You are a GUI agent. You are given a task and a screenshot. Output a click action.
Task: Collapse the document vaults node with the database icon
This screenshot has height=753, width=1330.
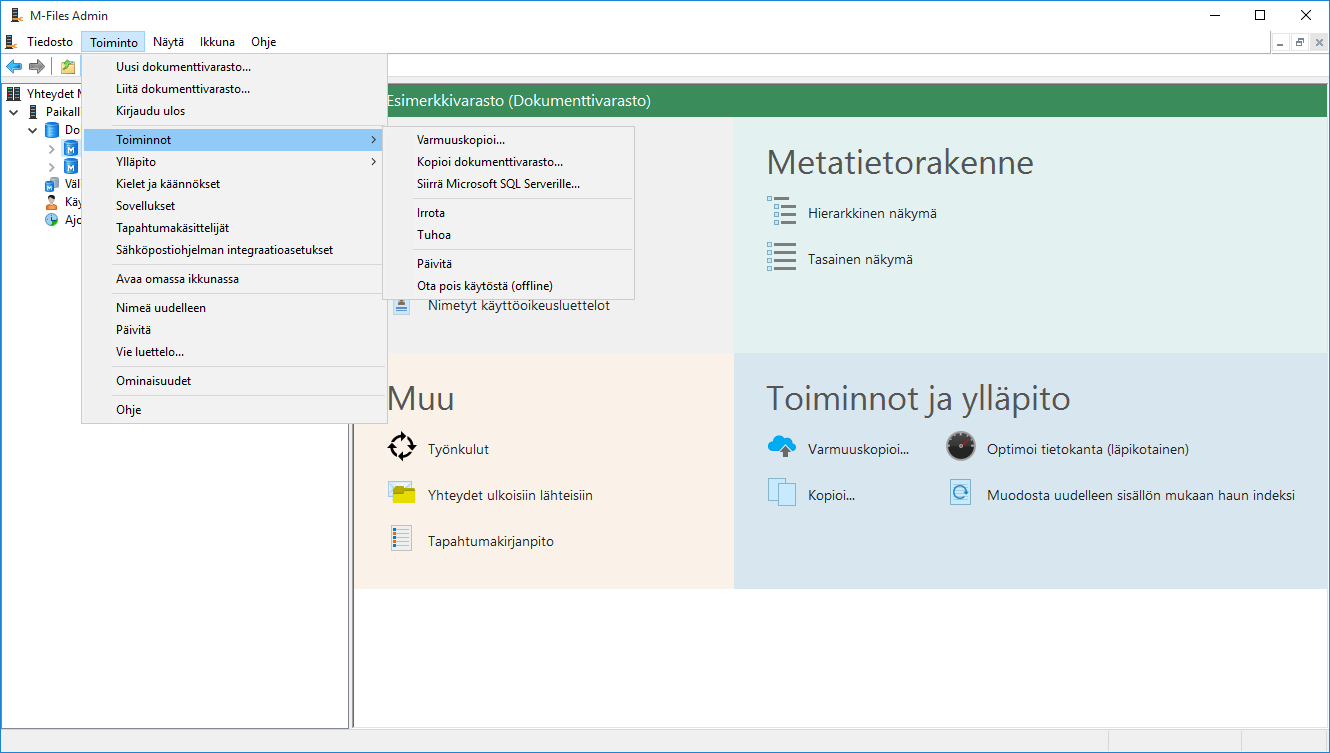(33, 130)
